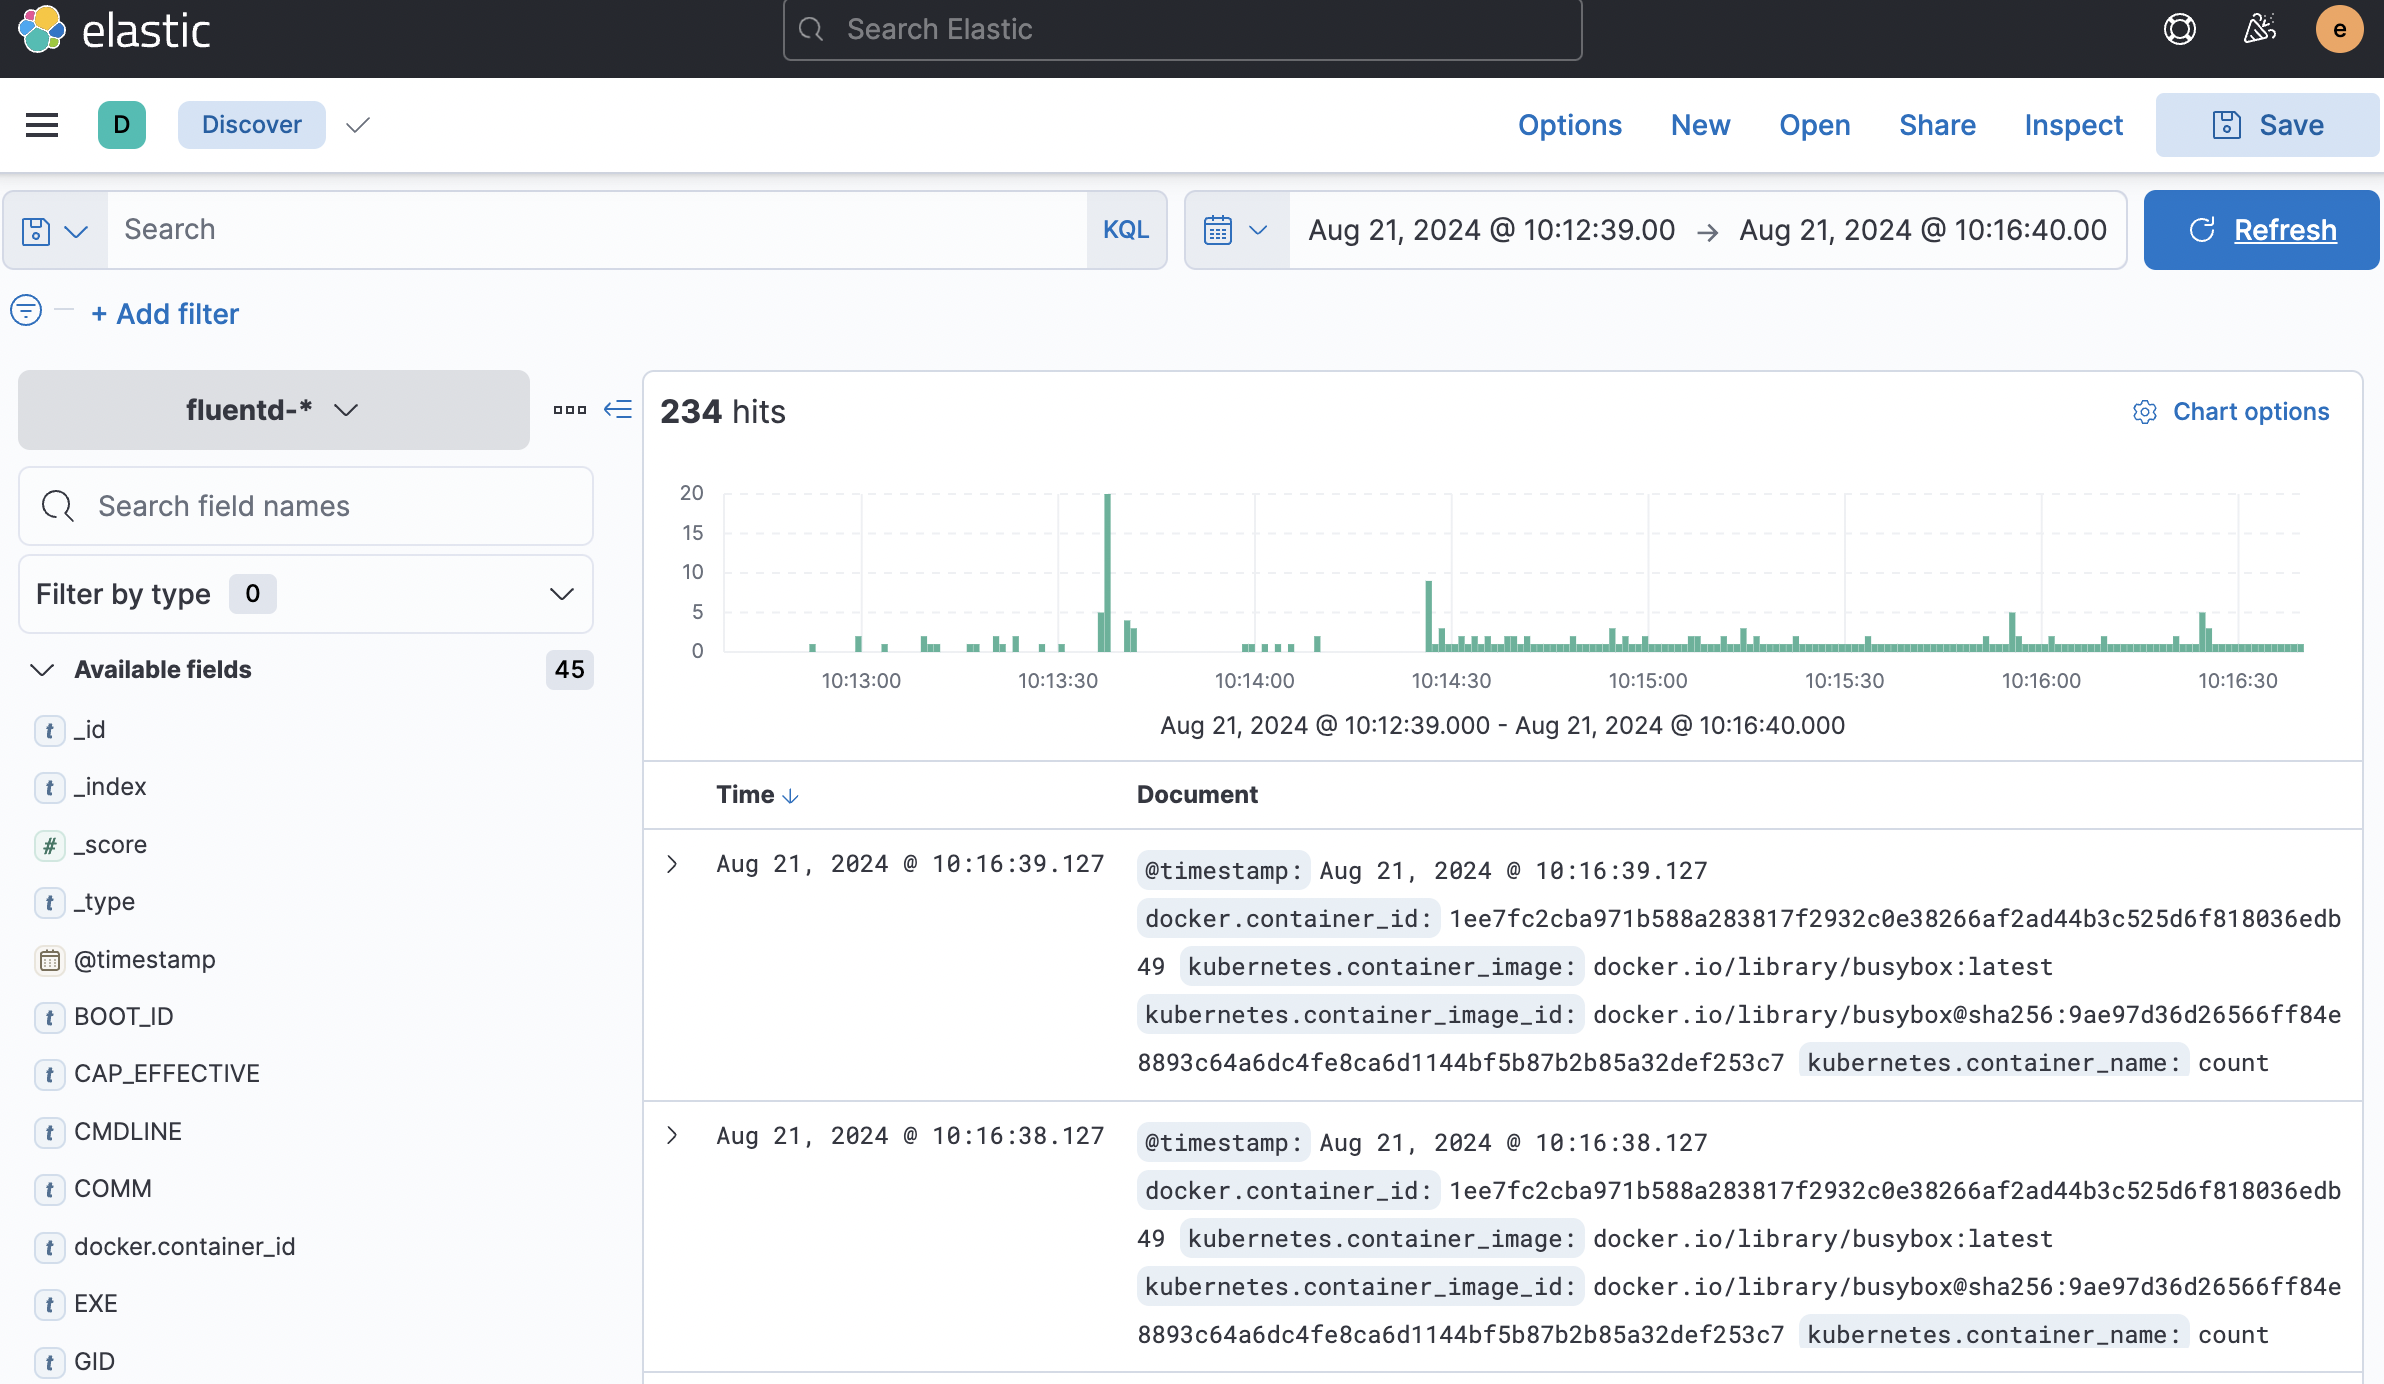The image size is (2384, 1384).
Task: Click the start date Aug 21 10:12:39.00
Action: [1492, 230]
